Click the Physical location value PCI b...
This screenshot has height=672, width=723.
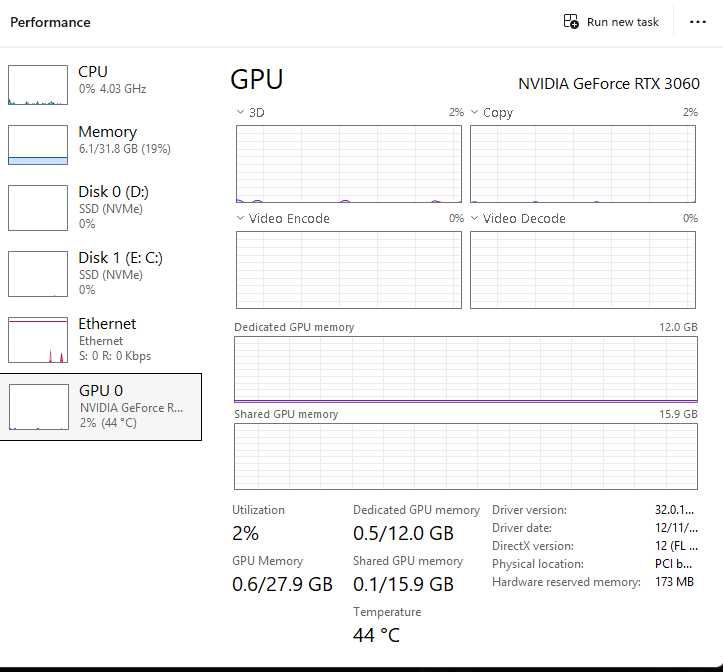673,564
